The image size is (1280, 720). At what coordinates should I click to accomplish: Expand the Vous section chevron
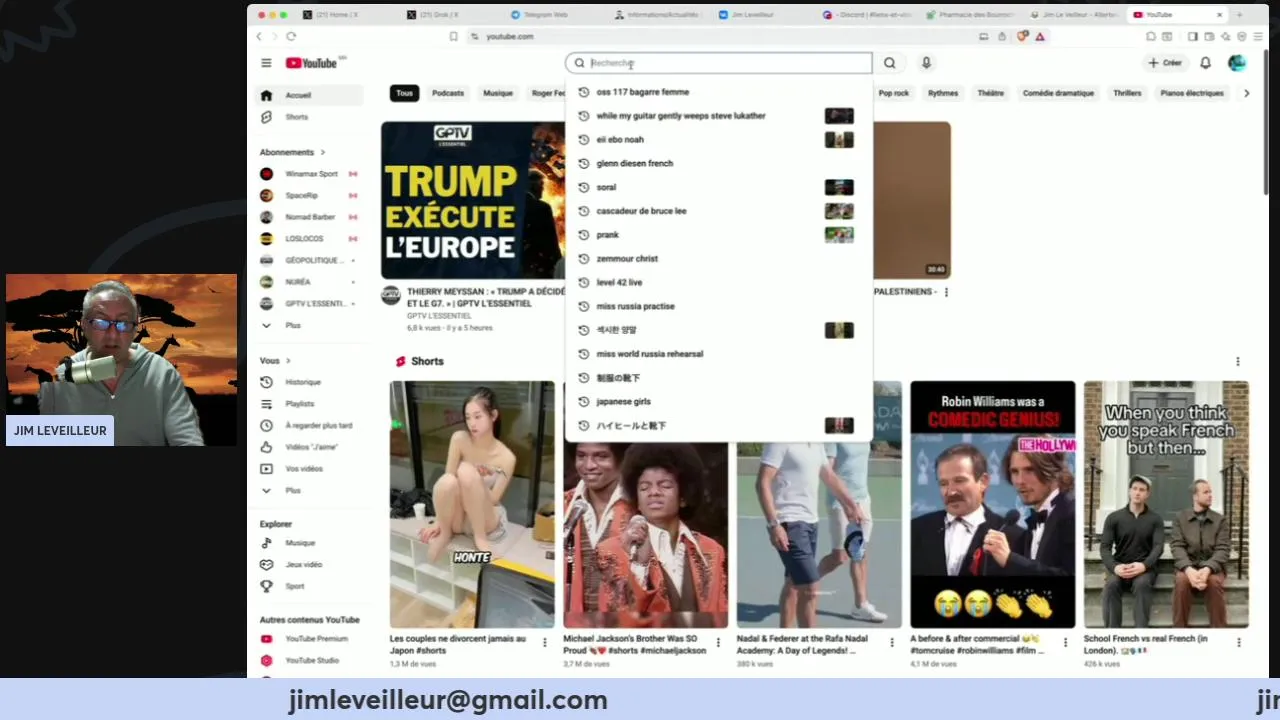pos(288,361)
